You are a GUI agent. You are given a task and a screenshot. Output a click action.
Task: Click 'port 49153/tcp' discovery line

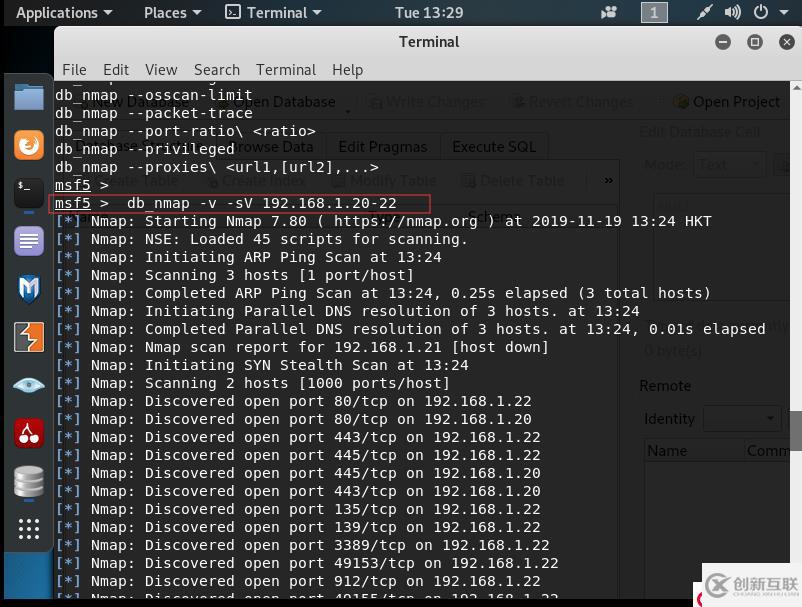pos(307,563)
